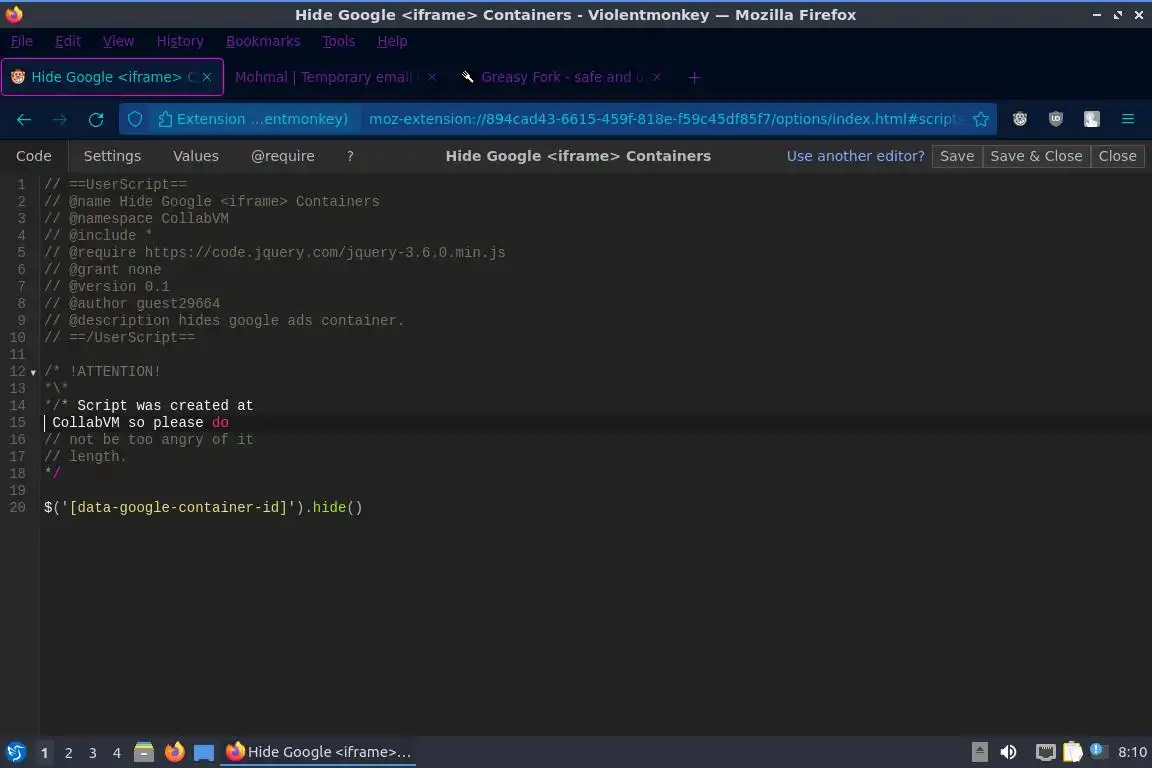This screenshot has height=768, width=1152.
Task: Close the Greasy Fork tab
Action: [x=657, y=77]
